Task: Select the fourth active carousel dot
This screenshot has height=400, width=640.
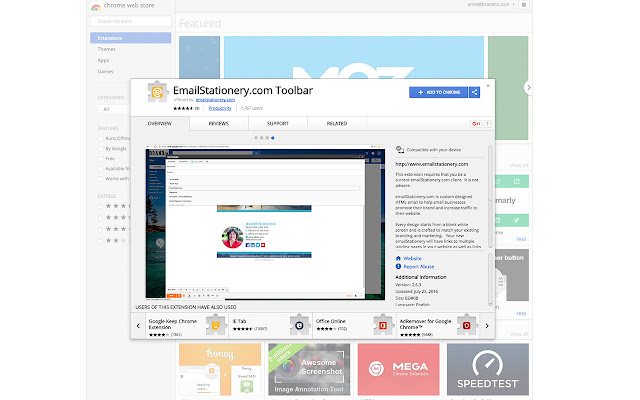Action: 273,138
